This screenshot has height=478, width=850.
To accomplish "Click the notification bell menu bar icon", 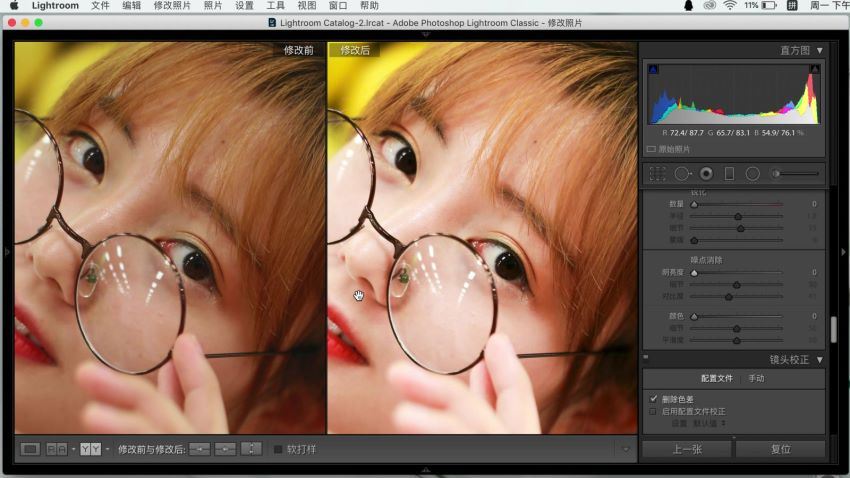I will pyautogui.click(x=688, y=5).
